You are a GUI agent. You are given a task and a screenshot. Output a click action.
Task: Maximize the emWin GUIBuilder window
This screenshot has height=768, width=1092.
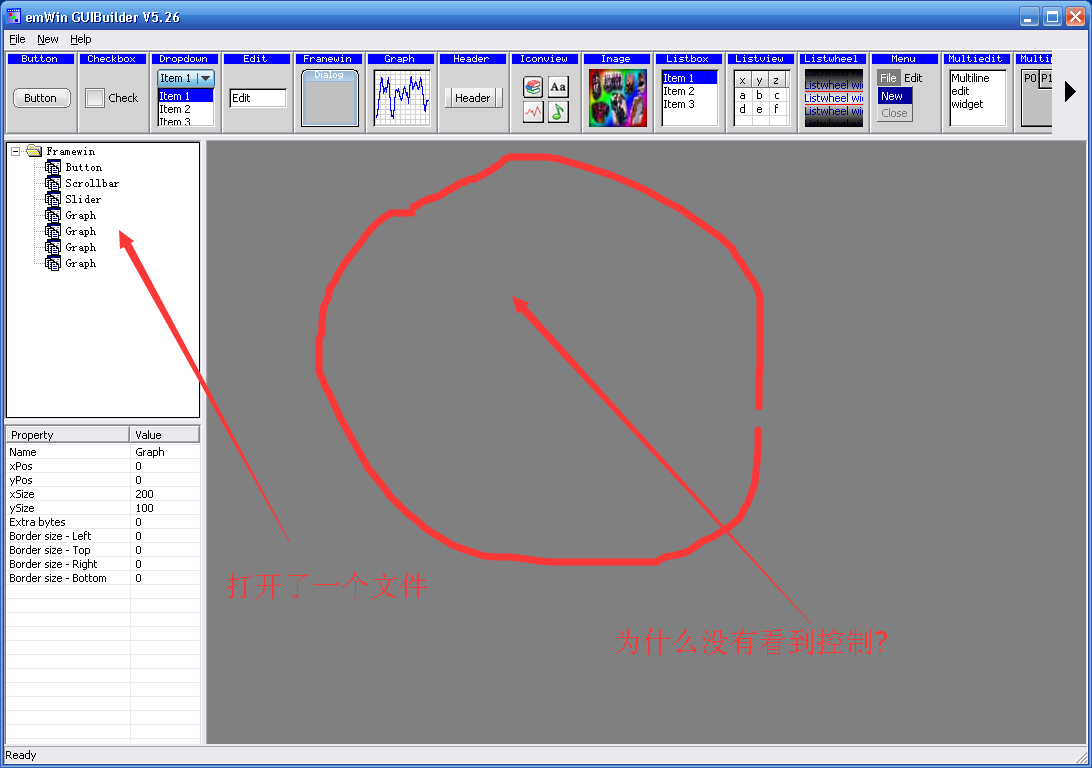tap(1053, 16)
